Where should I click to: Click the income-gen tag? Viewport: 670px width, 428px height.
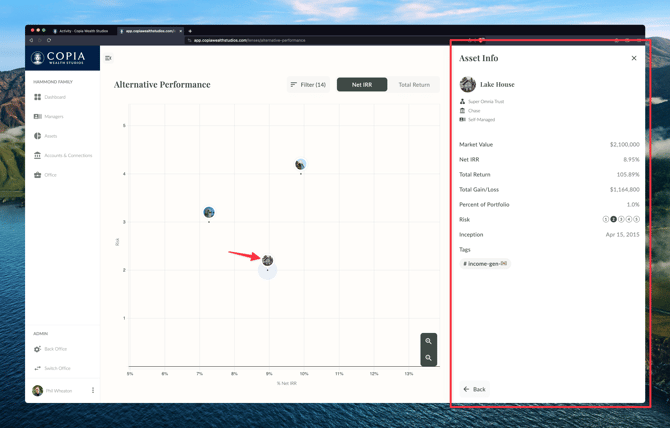[x=485, y=264]
